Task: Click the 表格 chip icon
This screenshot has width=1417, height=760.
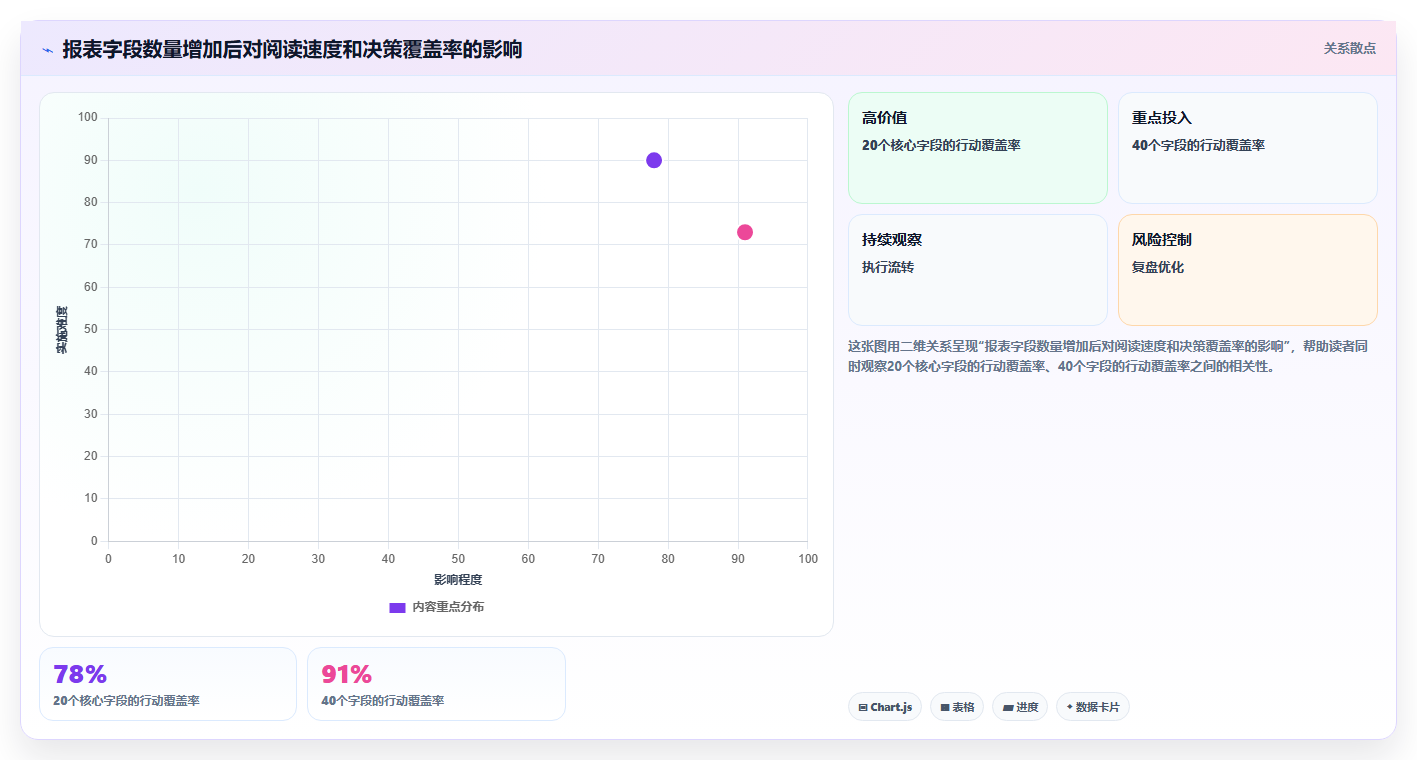Action: (x=945, y=708)
